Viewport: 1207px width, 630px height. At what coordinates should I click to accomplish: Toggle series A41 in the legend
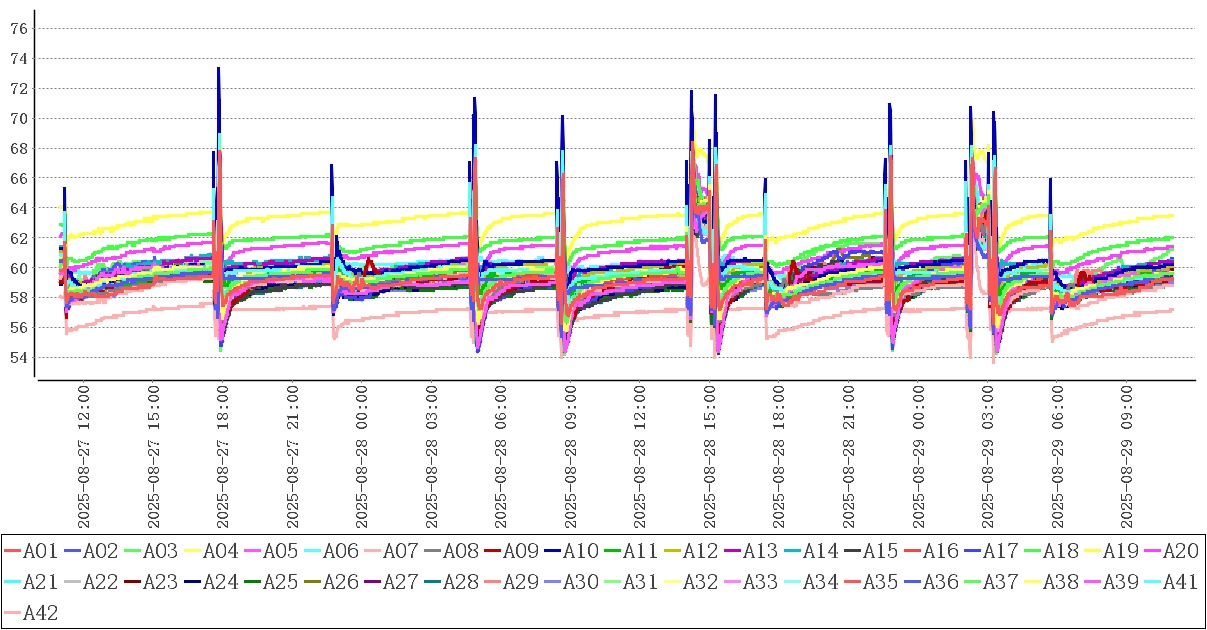click(1180, 582)
